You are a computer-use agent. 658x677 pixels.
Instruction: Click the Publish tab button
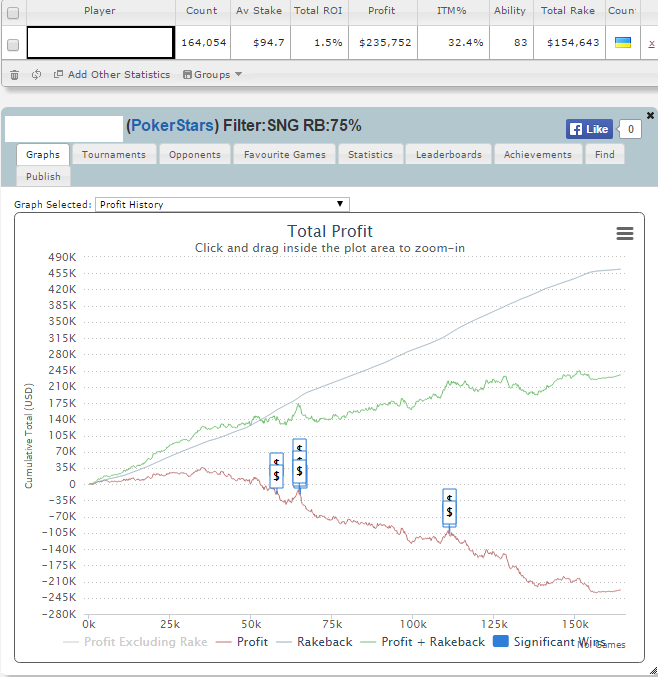(x=43, y=177)
